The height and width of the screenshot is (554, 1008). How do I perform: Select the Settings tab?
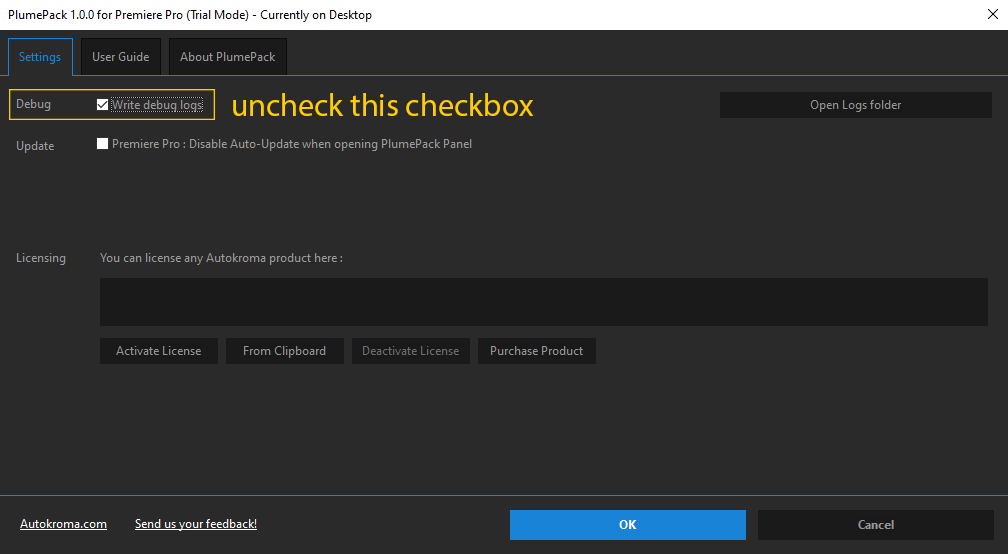point(40,57)
